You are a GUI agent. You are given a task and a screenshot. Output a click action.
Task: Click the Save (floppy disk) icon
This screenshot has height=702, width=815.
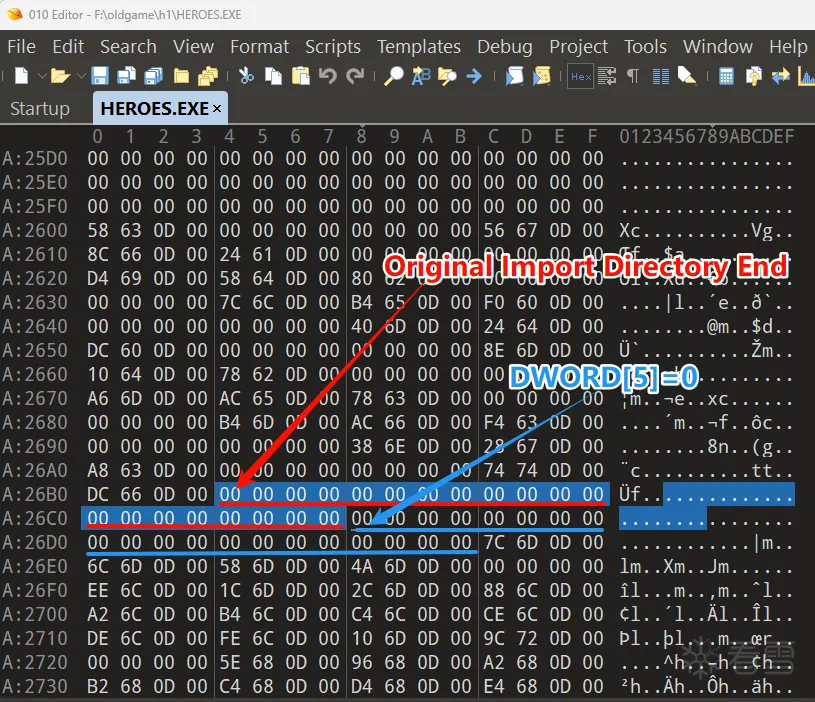pyautogui.click(x=100, y=76)
